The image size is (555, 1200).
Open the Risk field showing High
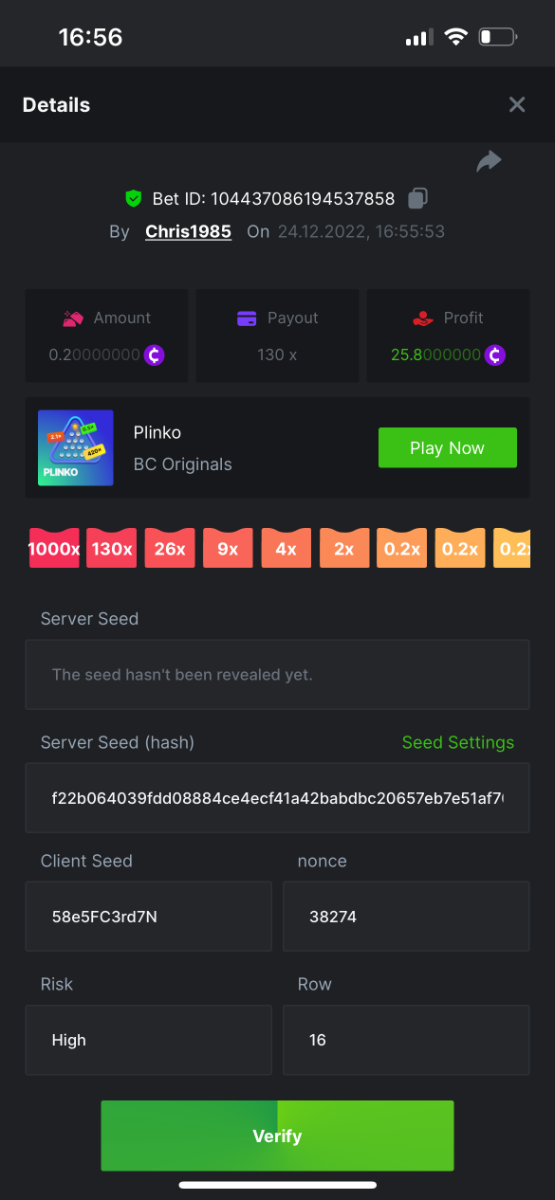click(148, 1040)
